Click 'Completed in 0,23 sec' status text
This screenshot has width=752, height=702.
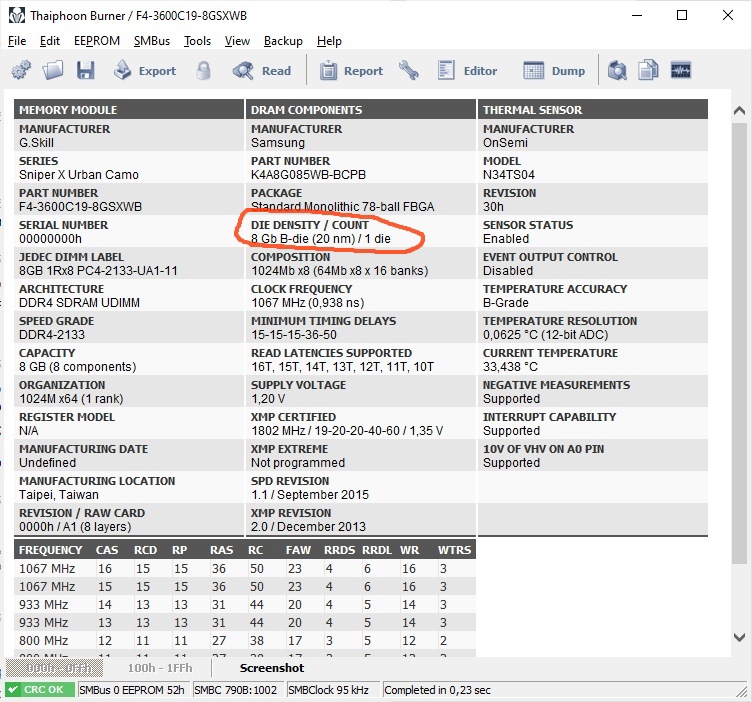[437, 690]
